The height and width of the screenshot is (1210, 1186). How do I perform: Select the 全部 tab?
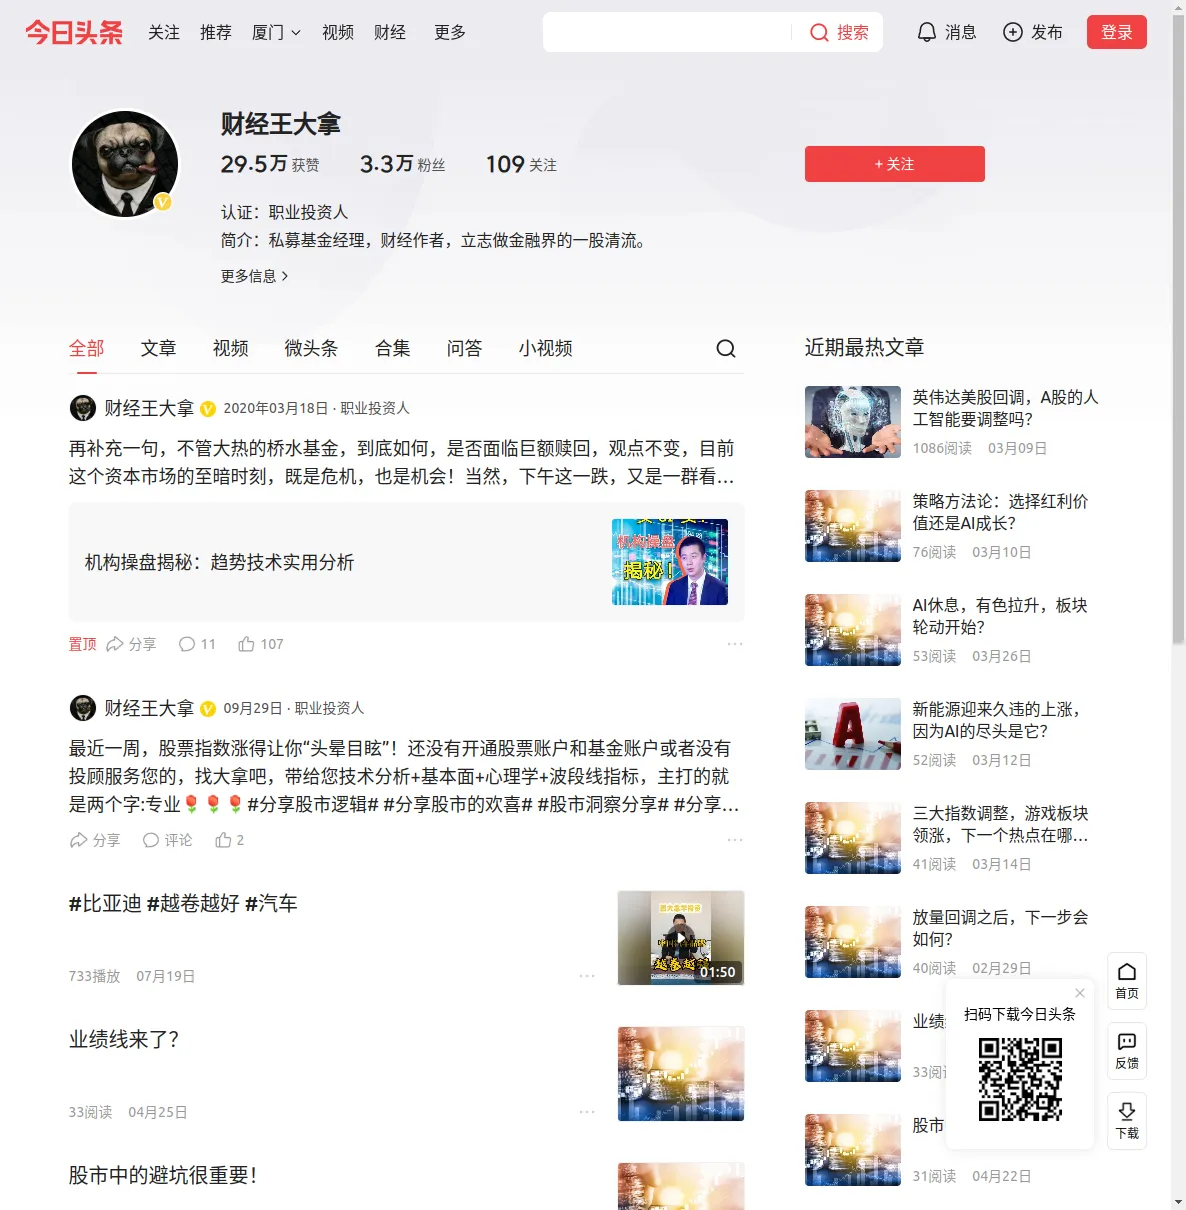point(87,348)
